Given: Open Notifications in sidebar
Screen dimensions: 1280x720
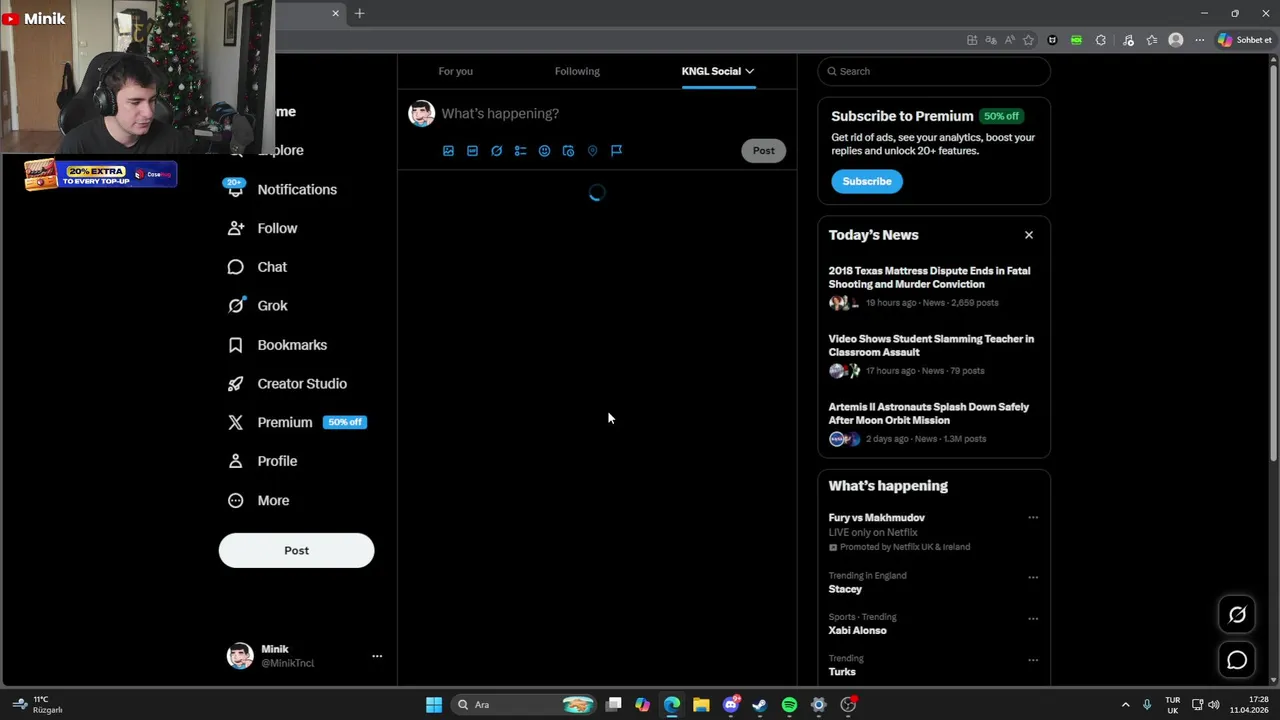Looking at the screenshot, I should click(x=282, y=189).
